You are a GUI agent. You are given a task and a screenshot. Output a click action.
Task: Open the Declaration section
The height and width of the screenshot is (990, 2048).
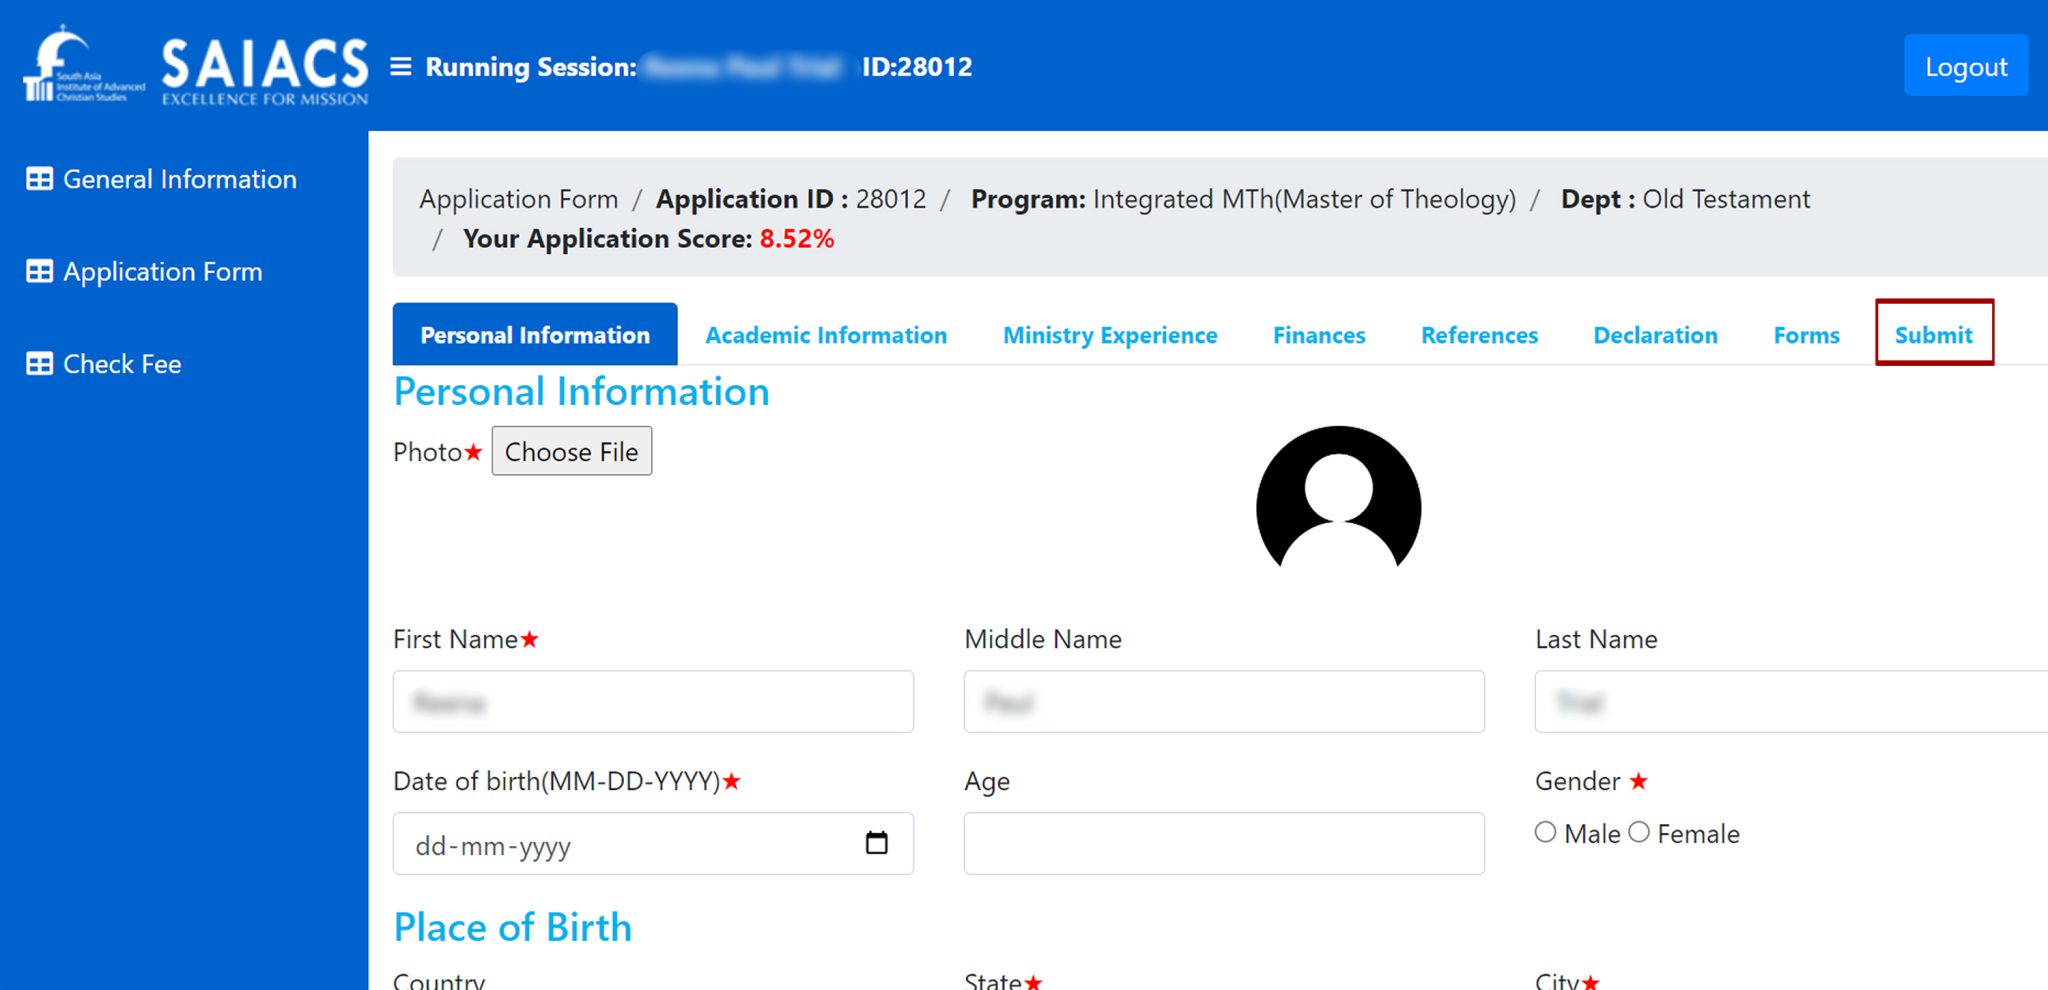(x=1655, y=335)
